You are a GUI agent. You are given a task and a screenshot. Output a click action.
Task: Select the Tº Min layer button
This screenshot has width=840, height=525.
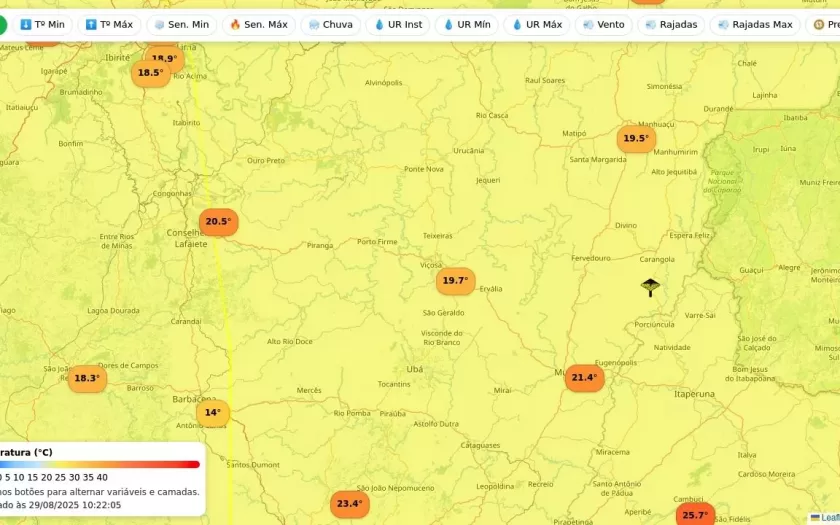pos(42,25)
